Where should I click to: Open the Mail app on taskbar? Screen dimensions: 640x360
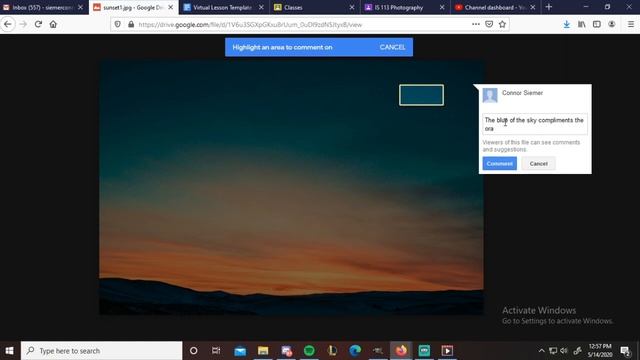click(240, 351)
